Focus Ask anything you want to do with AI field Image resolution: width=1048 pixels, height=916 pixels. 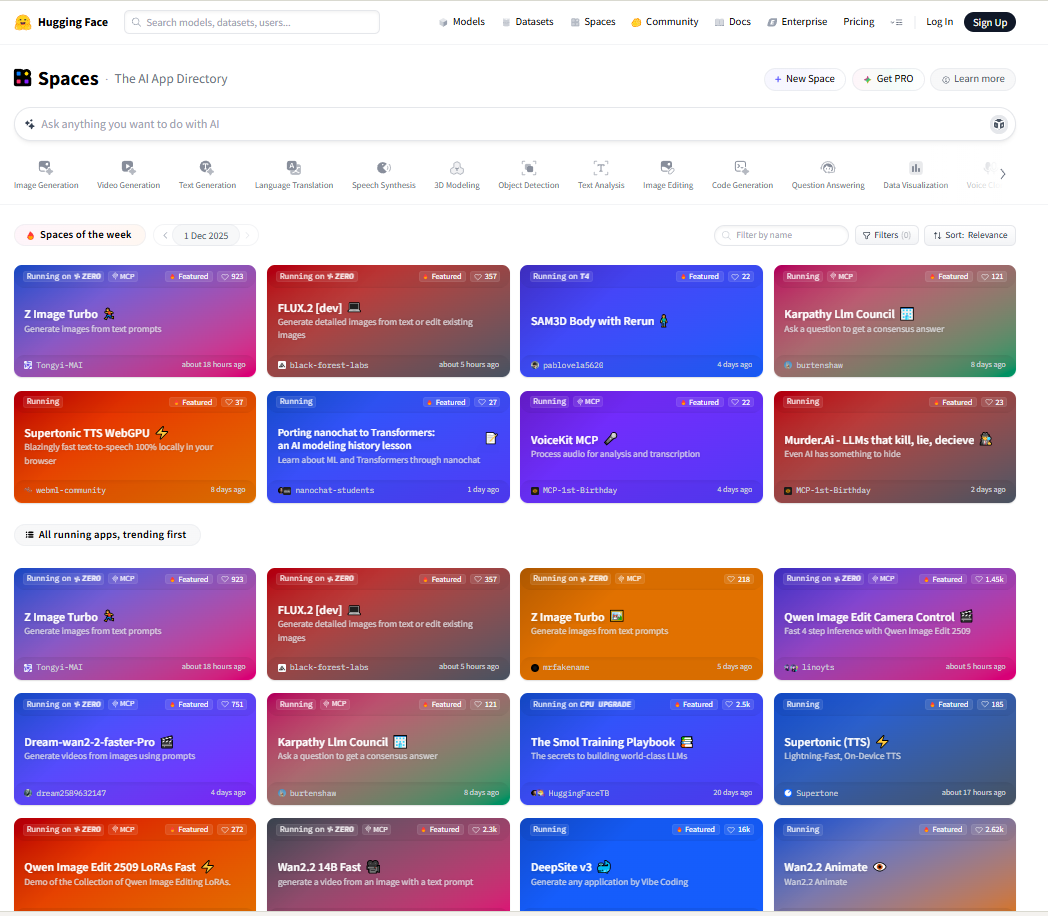pos(515,124)
